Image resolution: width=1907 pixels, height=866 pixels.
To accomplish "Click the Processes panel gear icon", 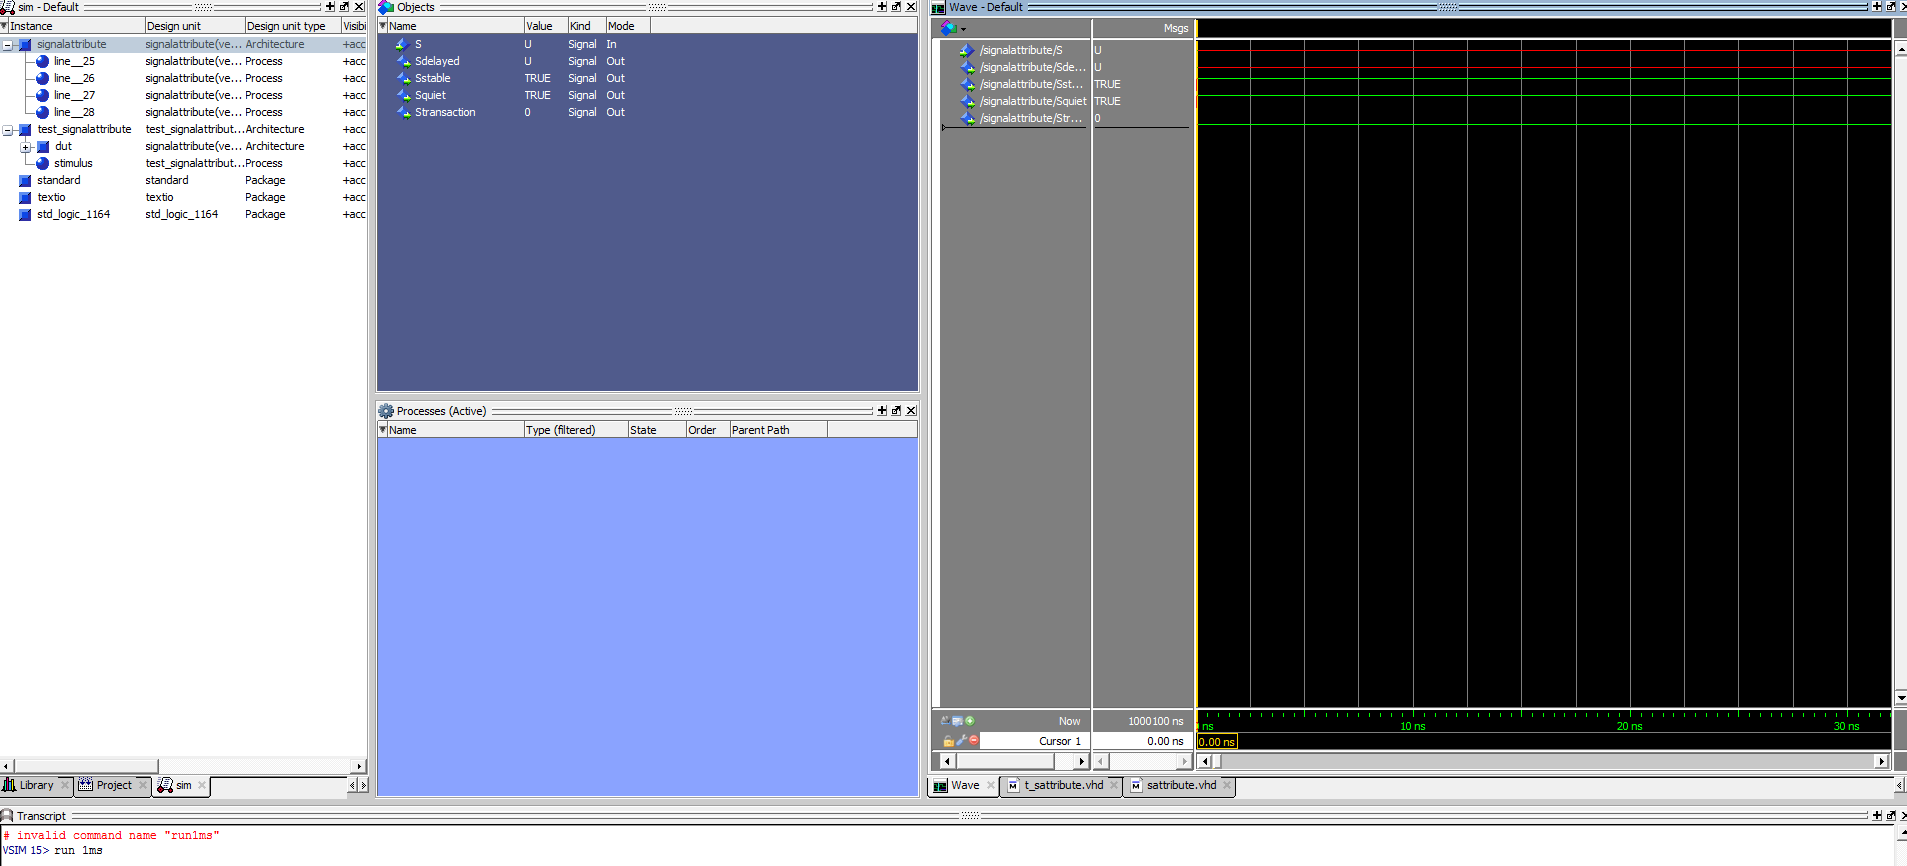I will (x=386, y=411).
